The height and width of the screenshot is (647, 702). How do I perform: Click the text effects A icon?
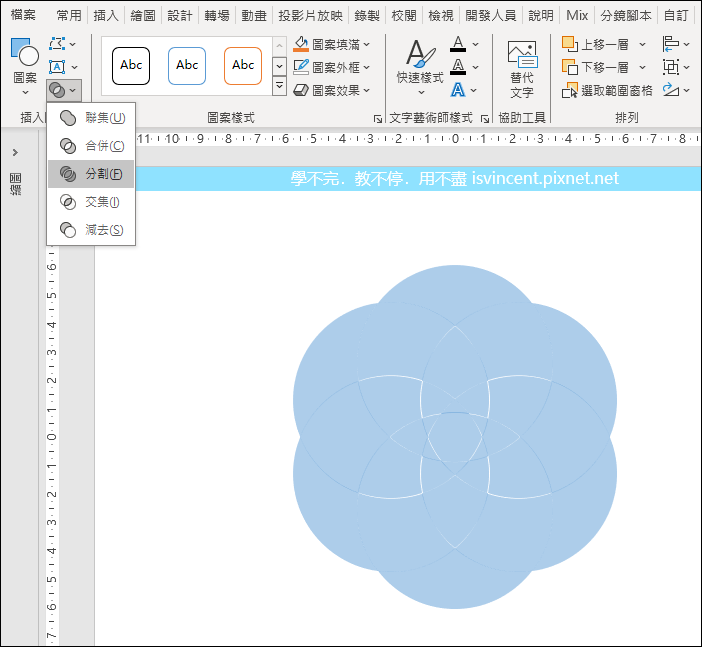click(458, 90)
